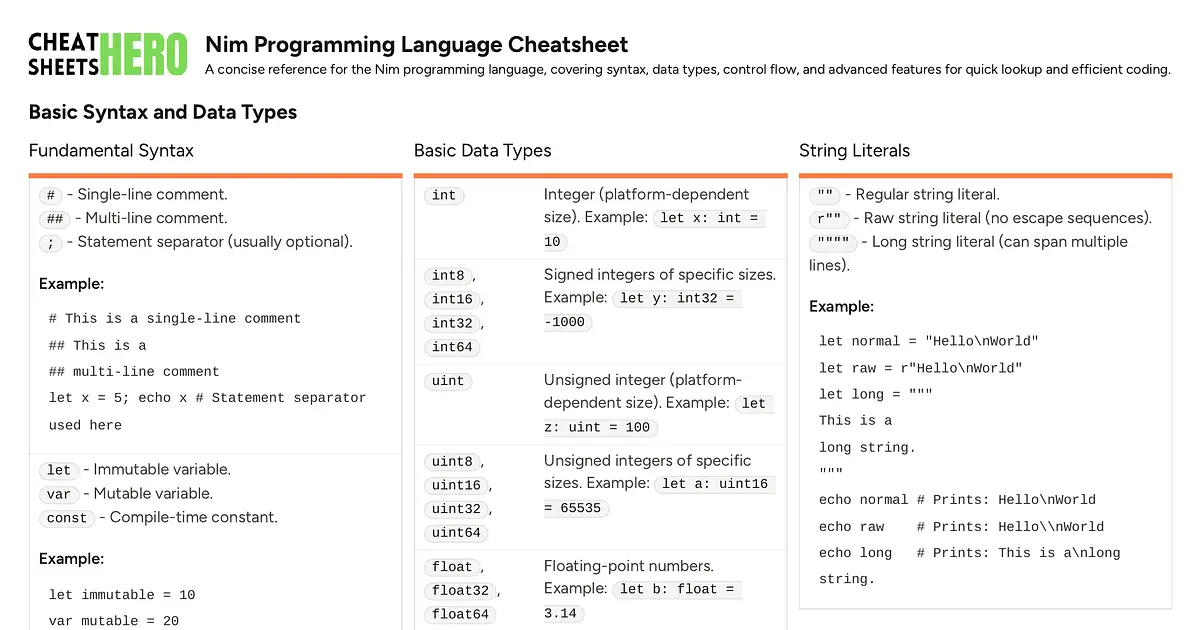This screenshot has width=1200, height=630.
Task: Click the ; statement separator badge
Action: tap(51, 243)
